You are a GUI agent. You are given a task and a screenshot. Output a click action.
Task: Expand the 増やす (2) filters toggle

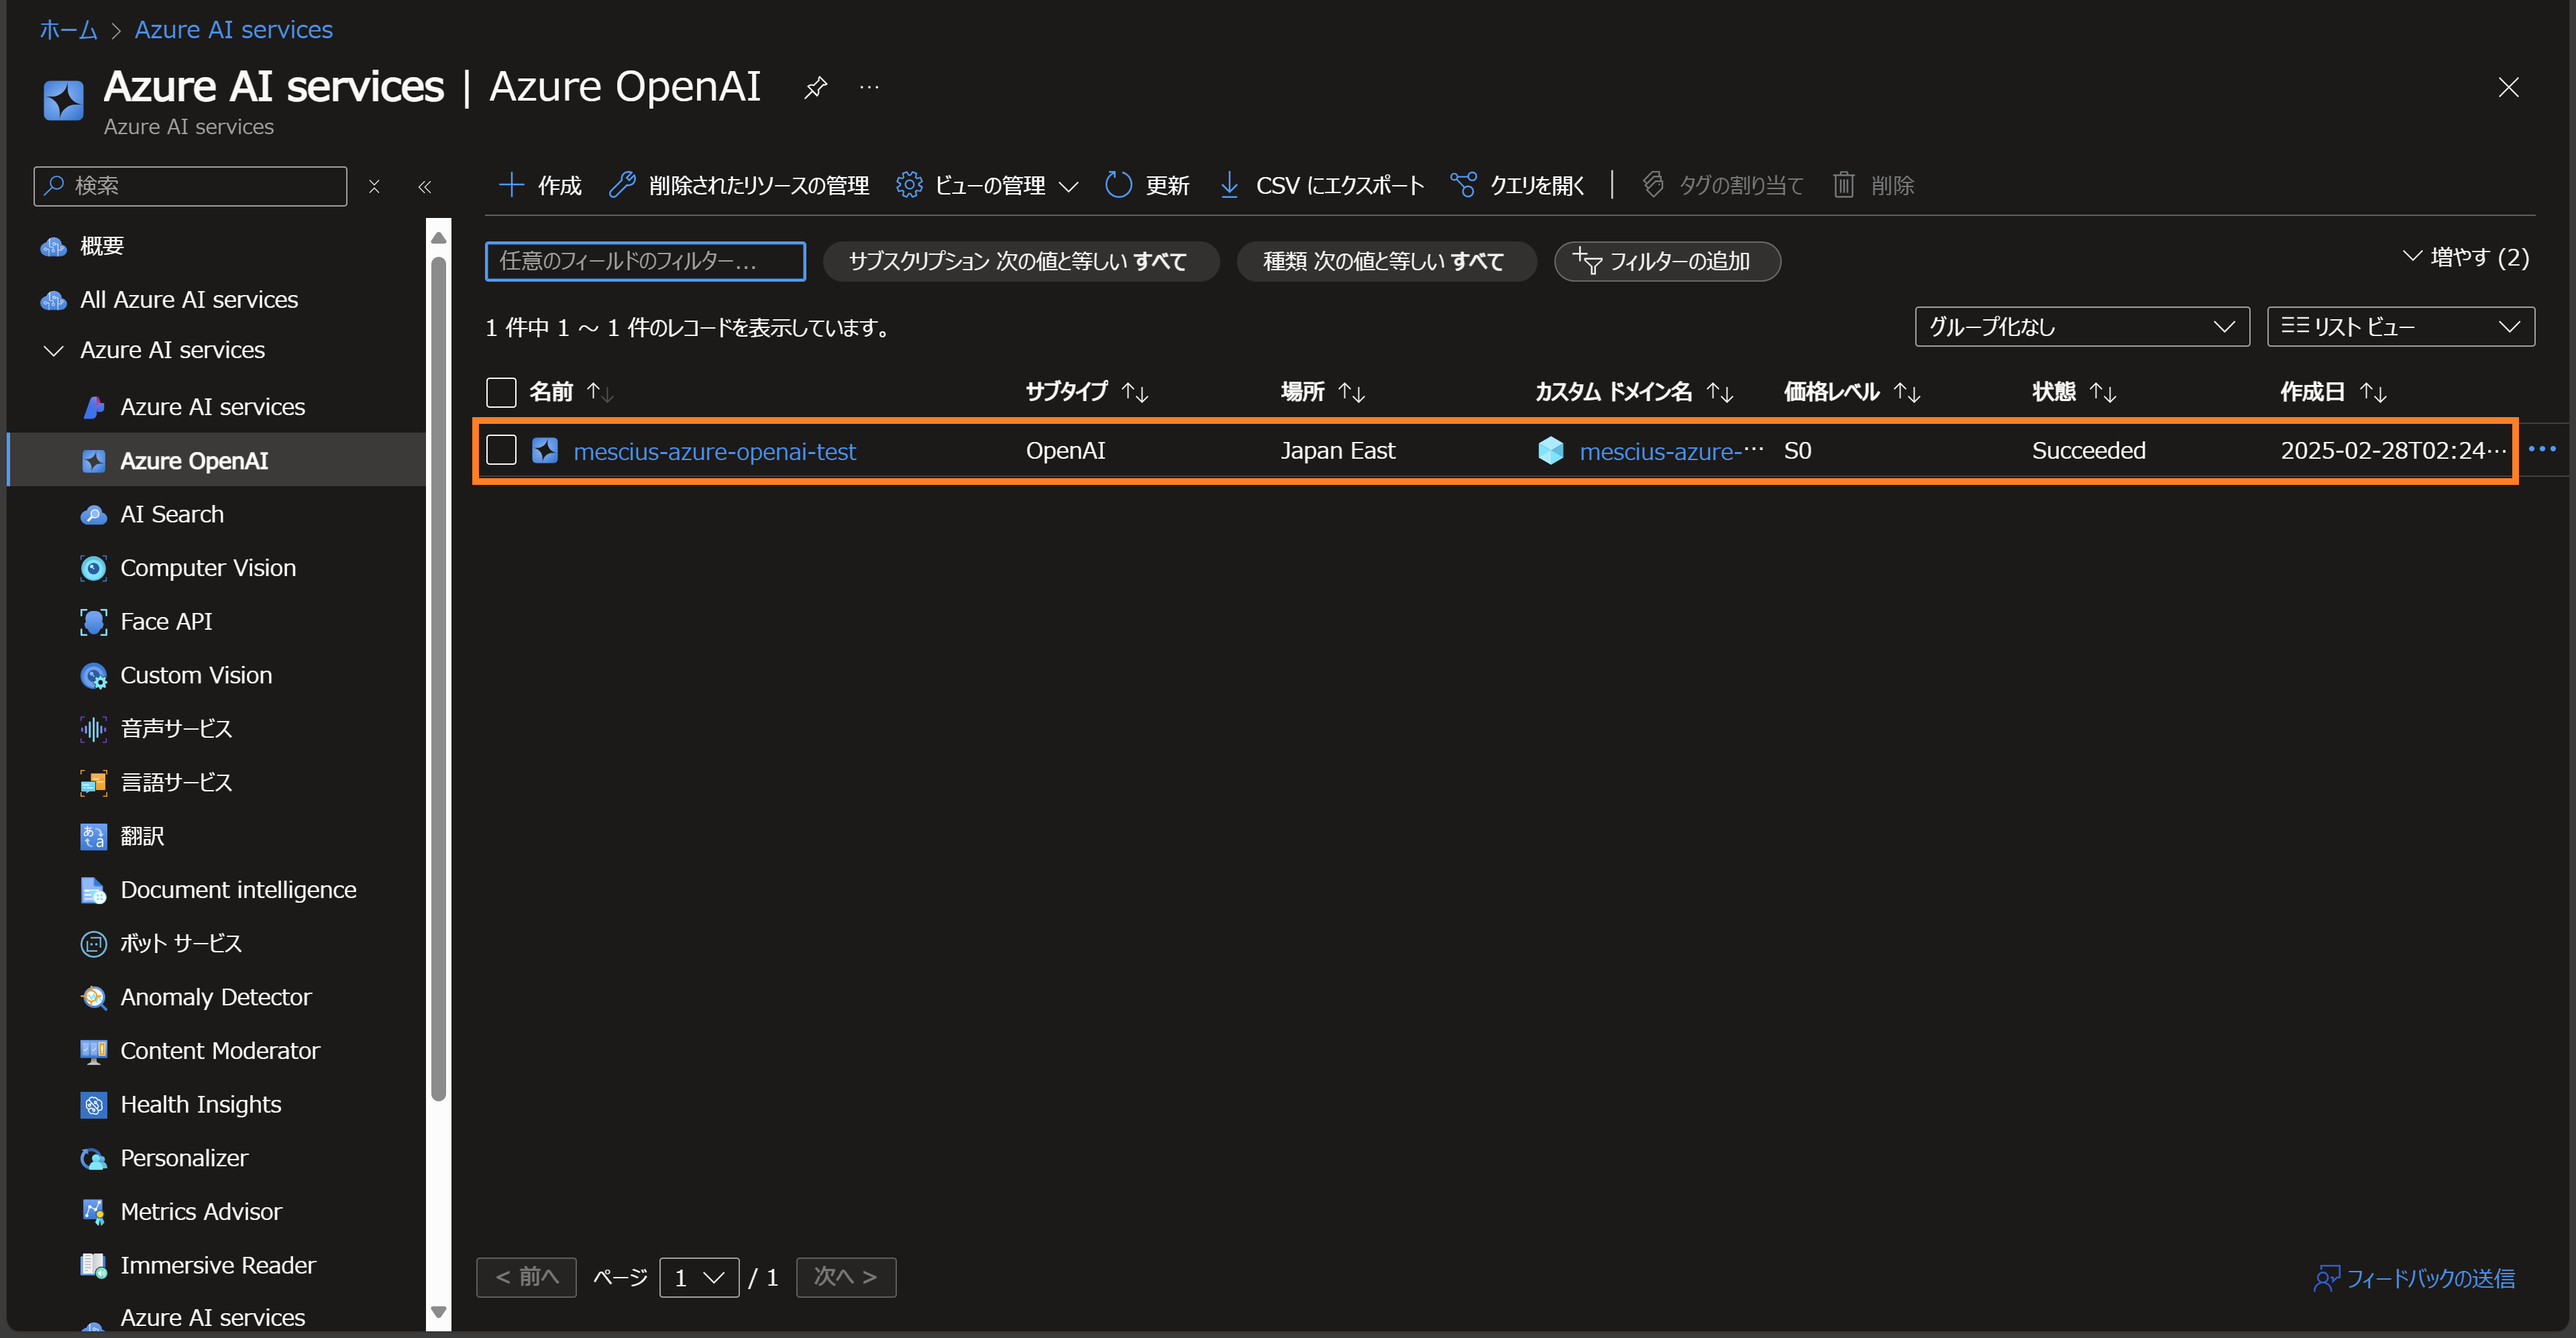(x=2466, y=257)
